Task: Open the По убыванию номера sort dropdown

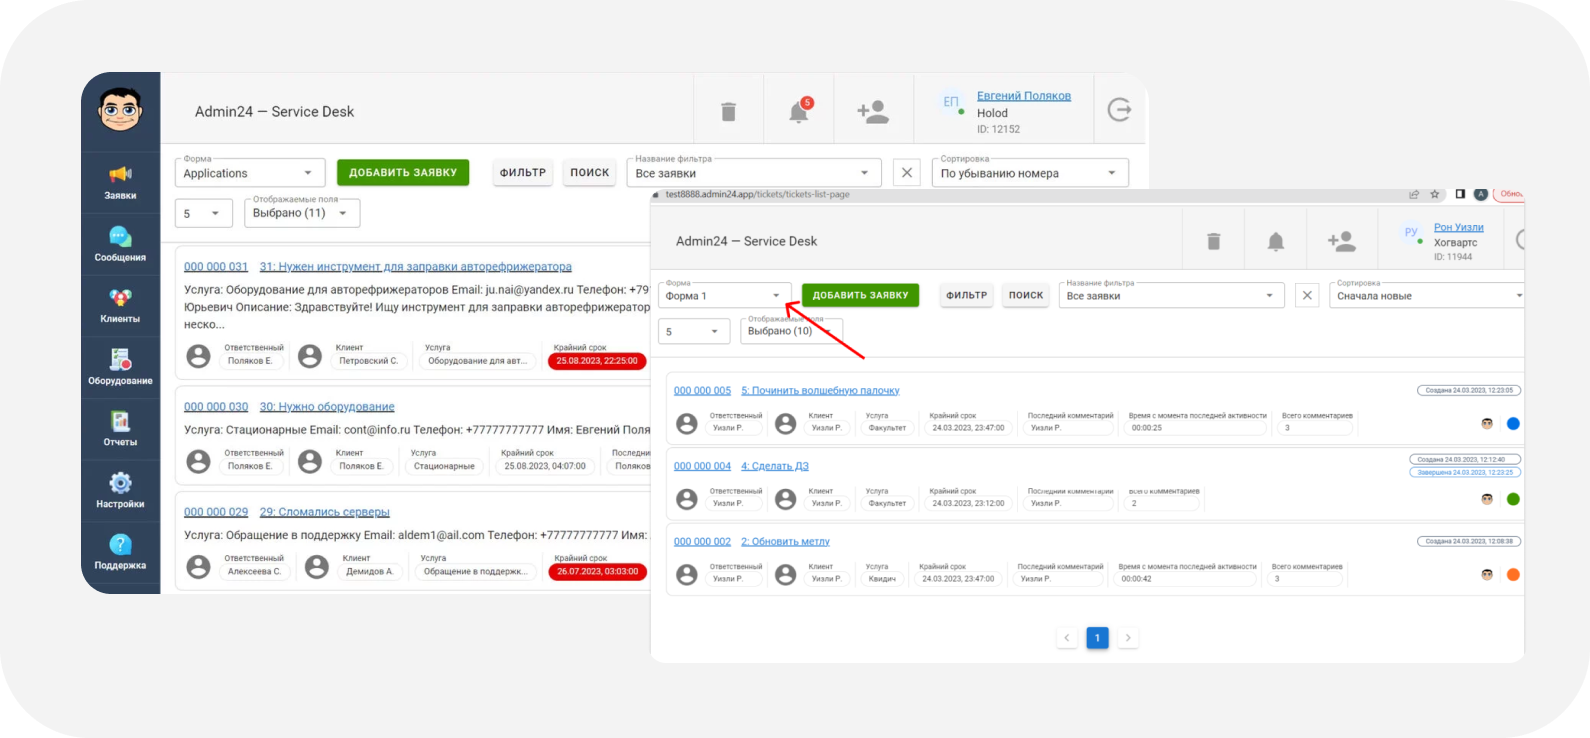Action: coord(1030,173)
